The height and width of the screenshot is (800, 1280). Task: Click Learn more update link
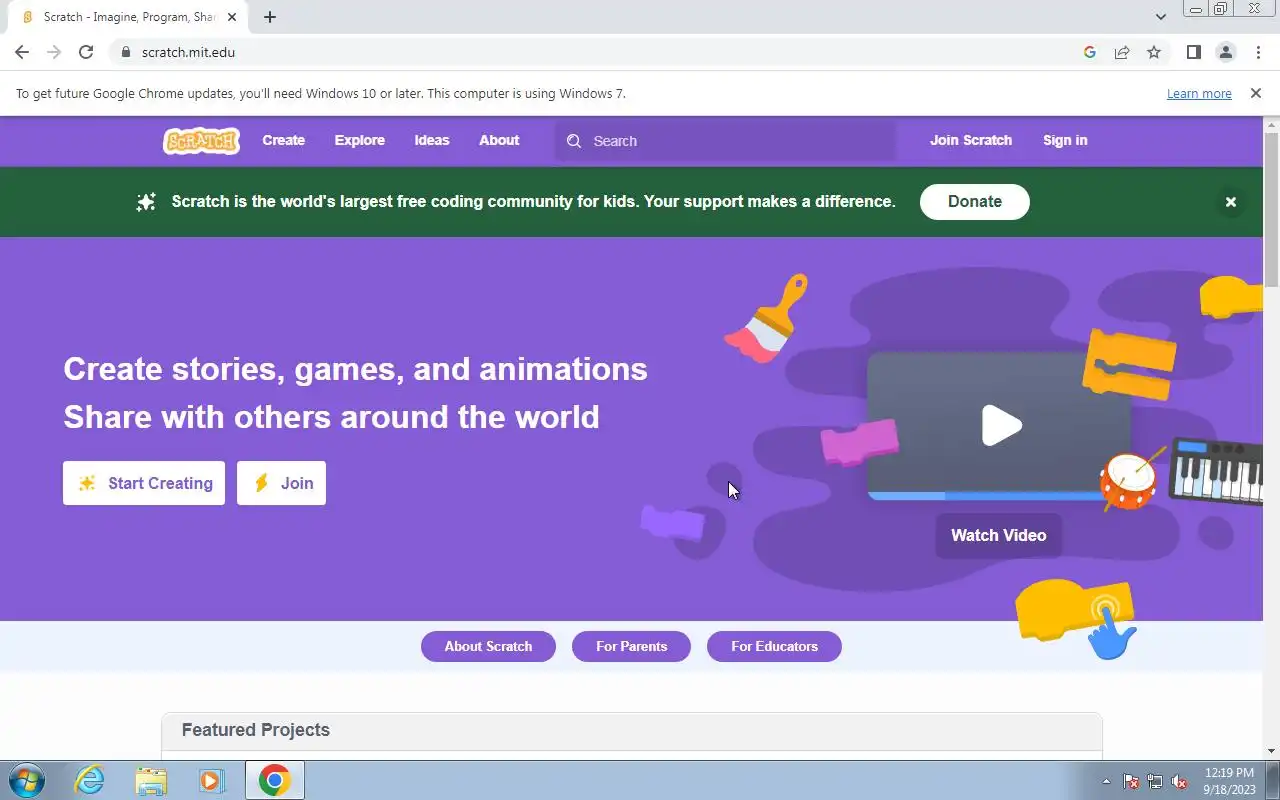pos(1199,93)
